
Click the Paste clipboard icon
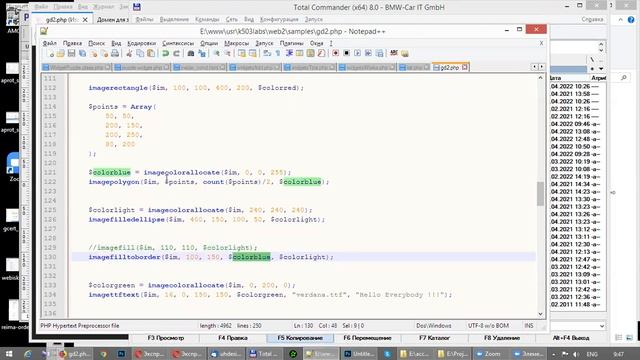pos(151,53)
